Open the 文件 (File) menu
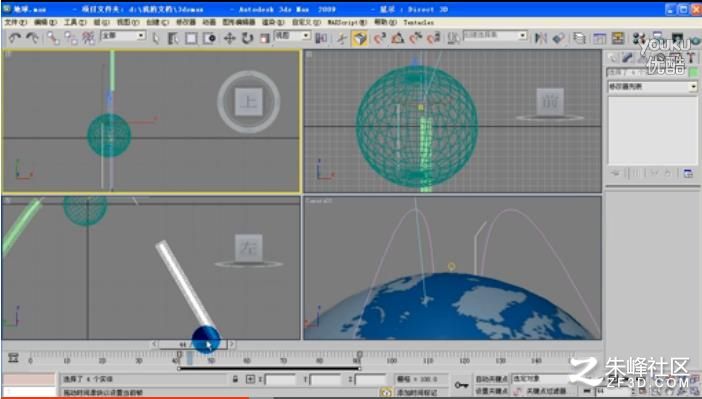 15,22
